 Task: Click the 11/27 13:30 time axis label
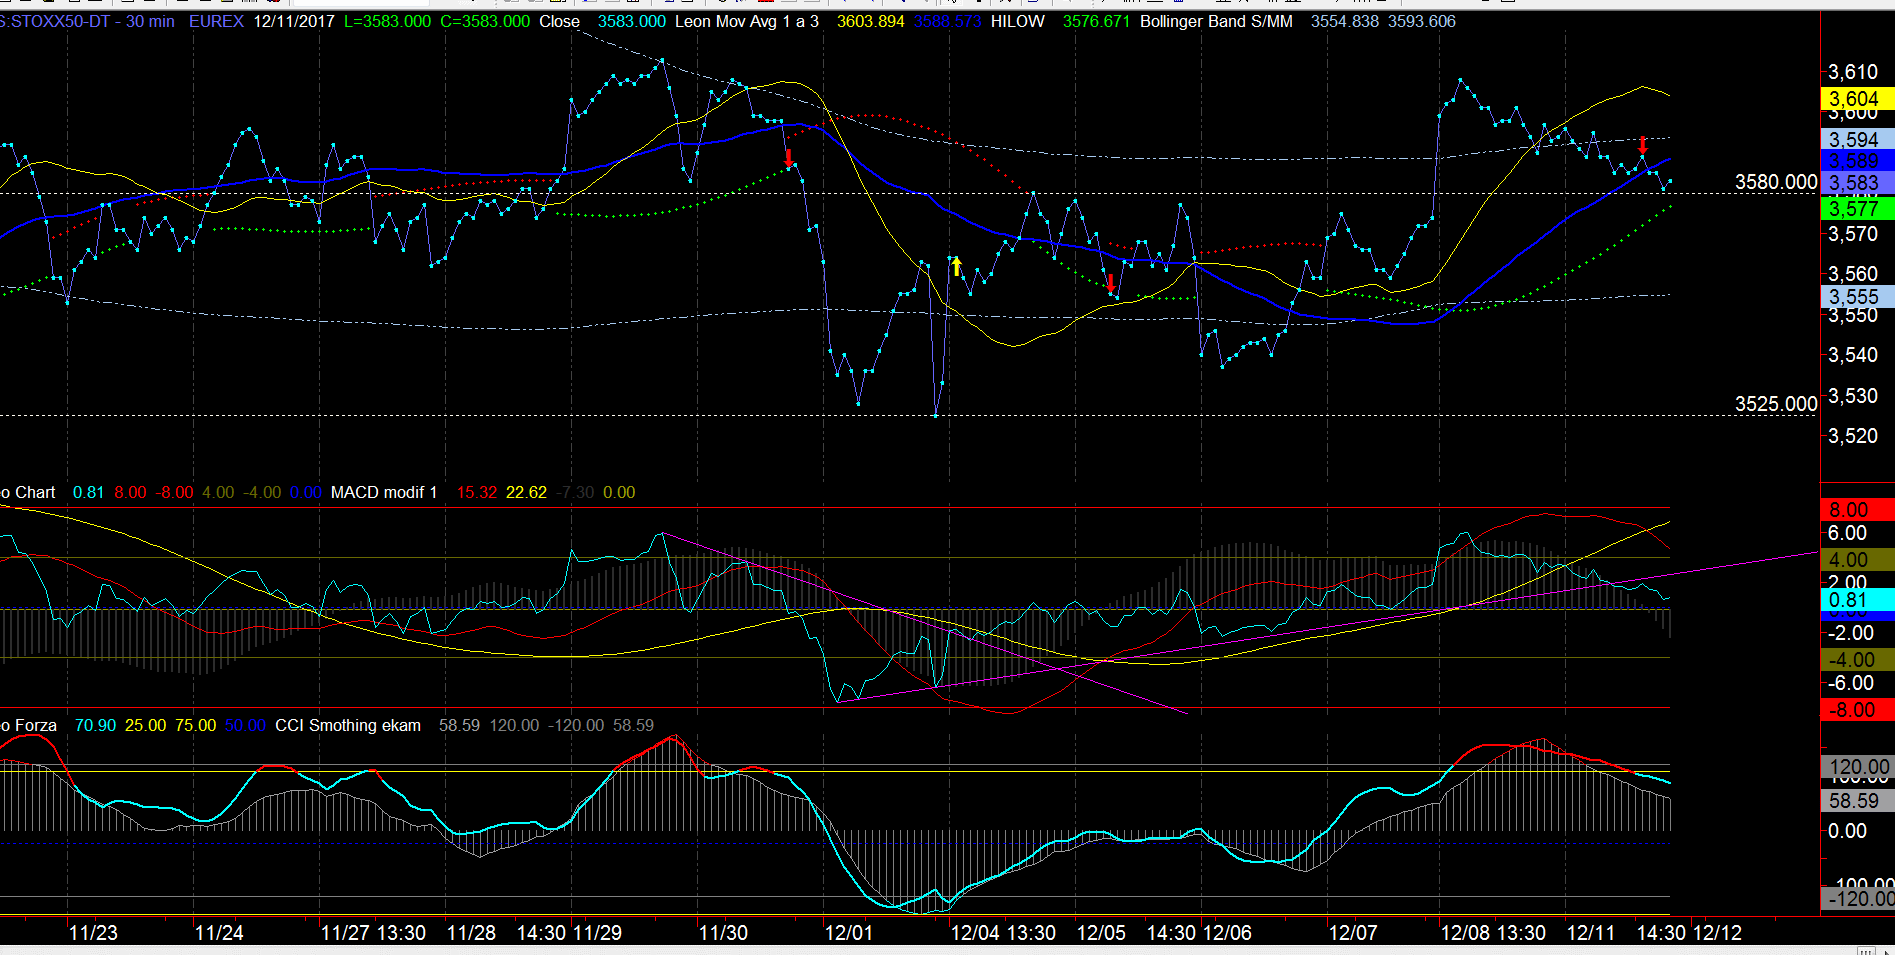coord(373,933)
